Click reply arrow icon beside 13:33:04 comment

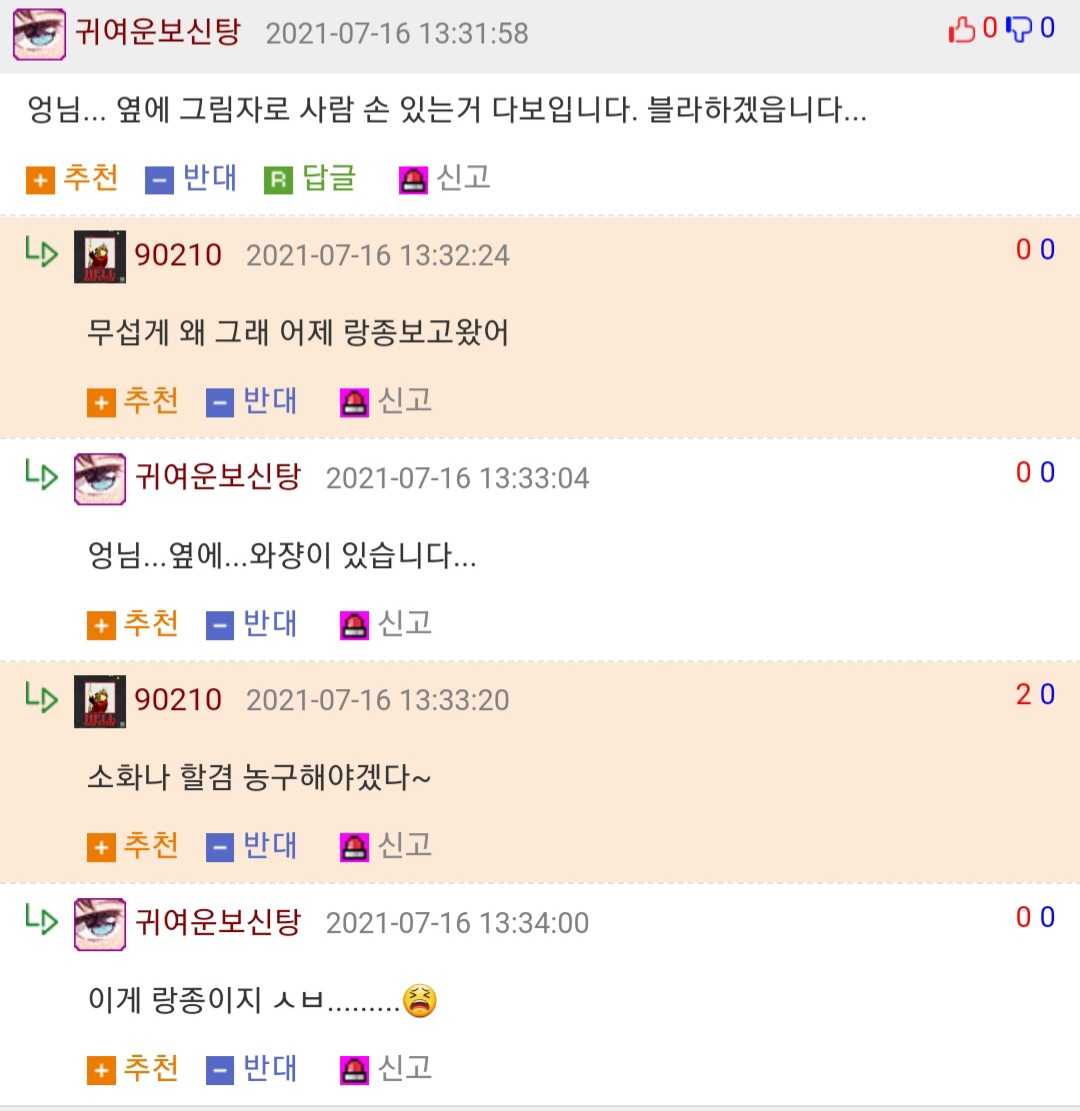click(x=41, y=474)
